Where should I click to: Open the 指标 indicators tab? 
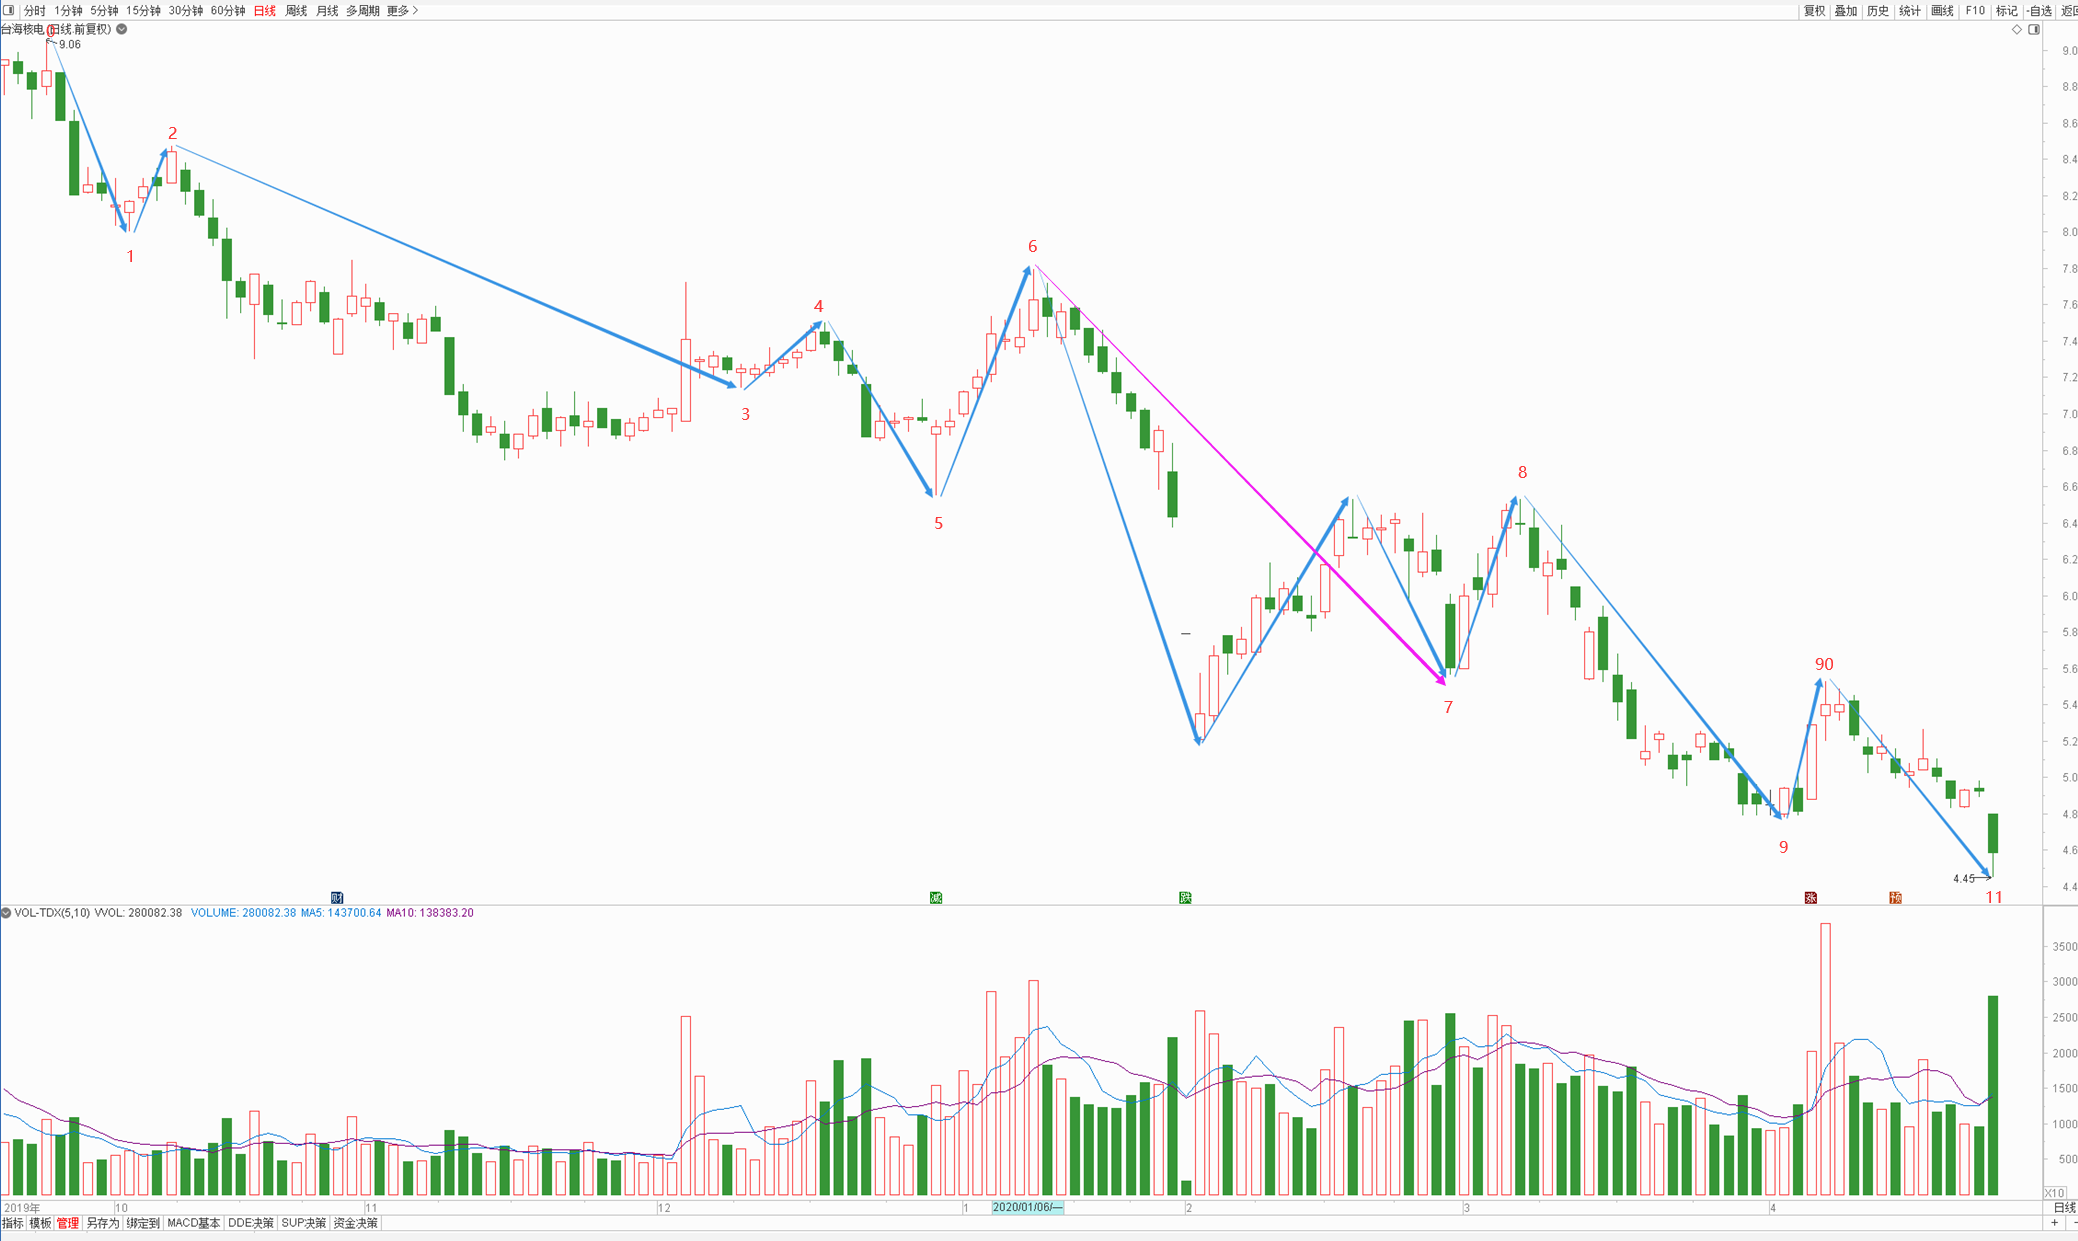[x=13, y=1223]
